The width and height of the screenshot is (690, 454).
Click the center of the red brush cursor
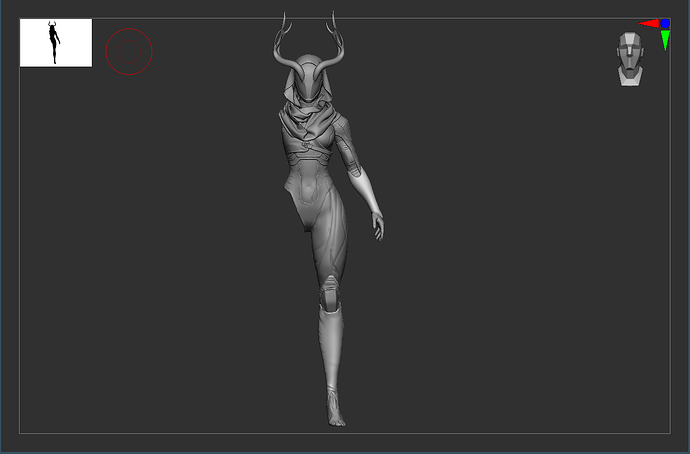(x=129, y=51)
